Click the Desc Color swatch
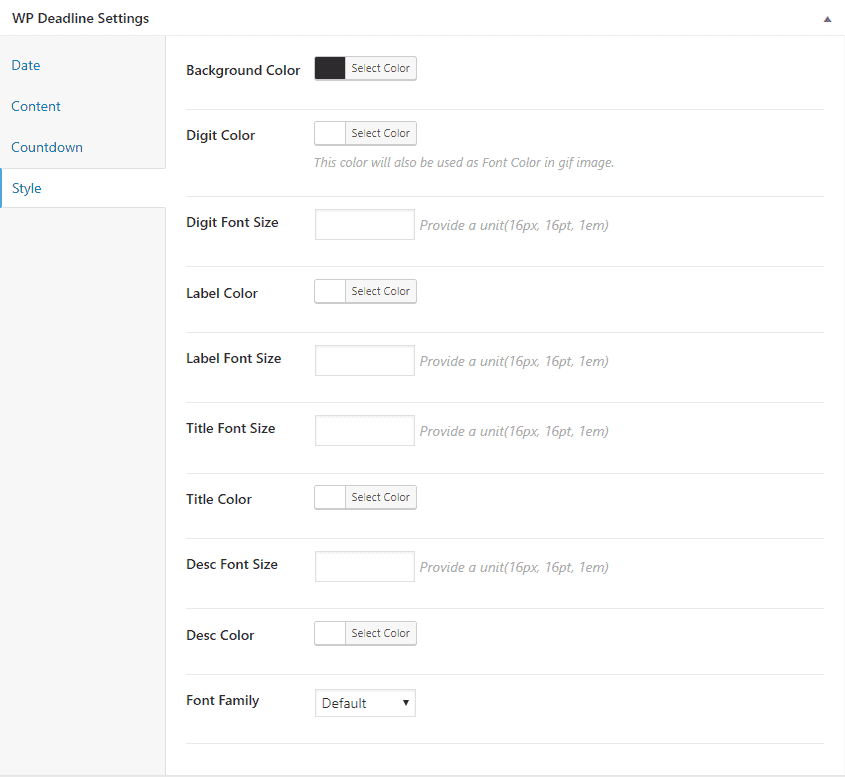 (330, 633)
